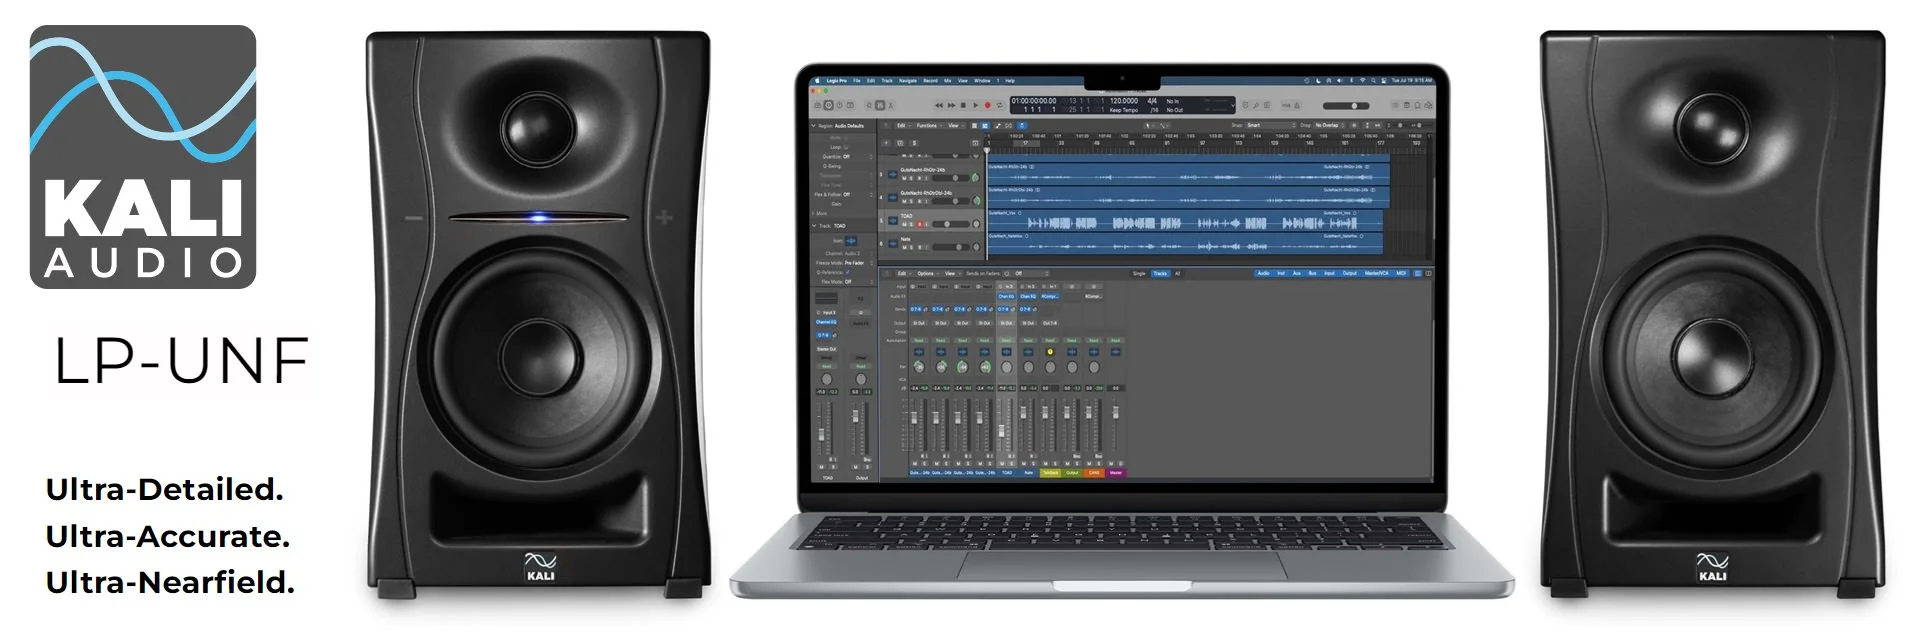Toggle the mixer MIDI filter button

(1401, 273)
